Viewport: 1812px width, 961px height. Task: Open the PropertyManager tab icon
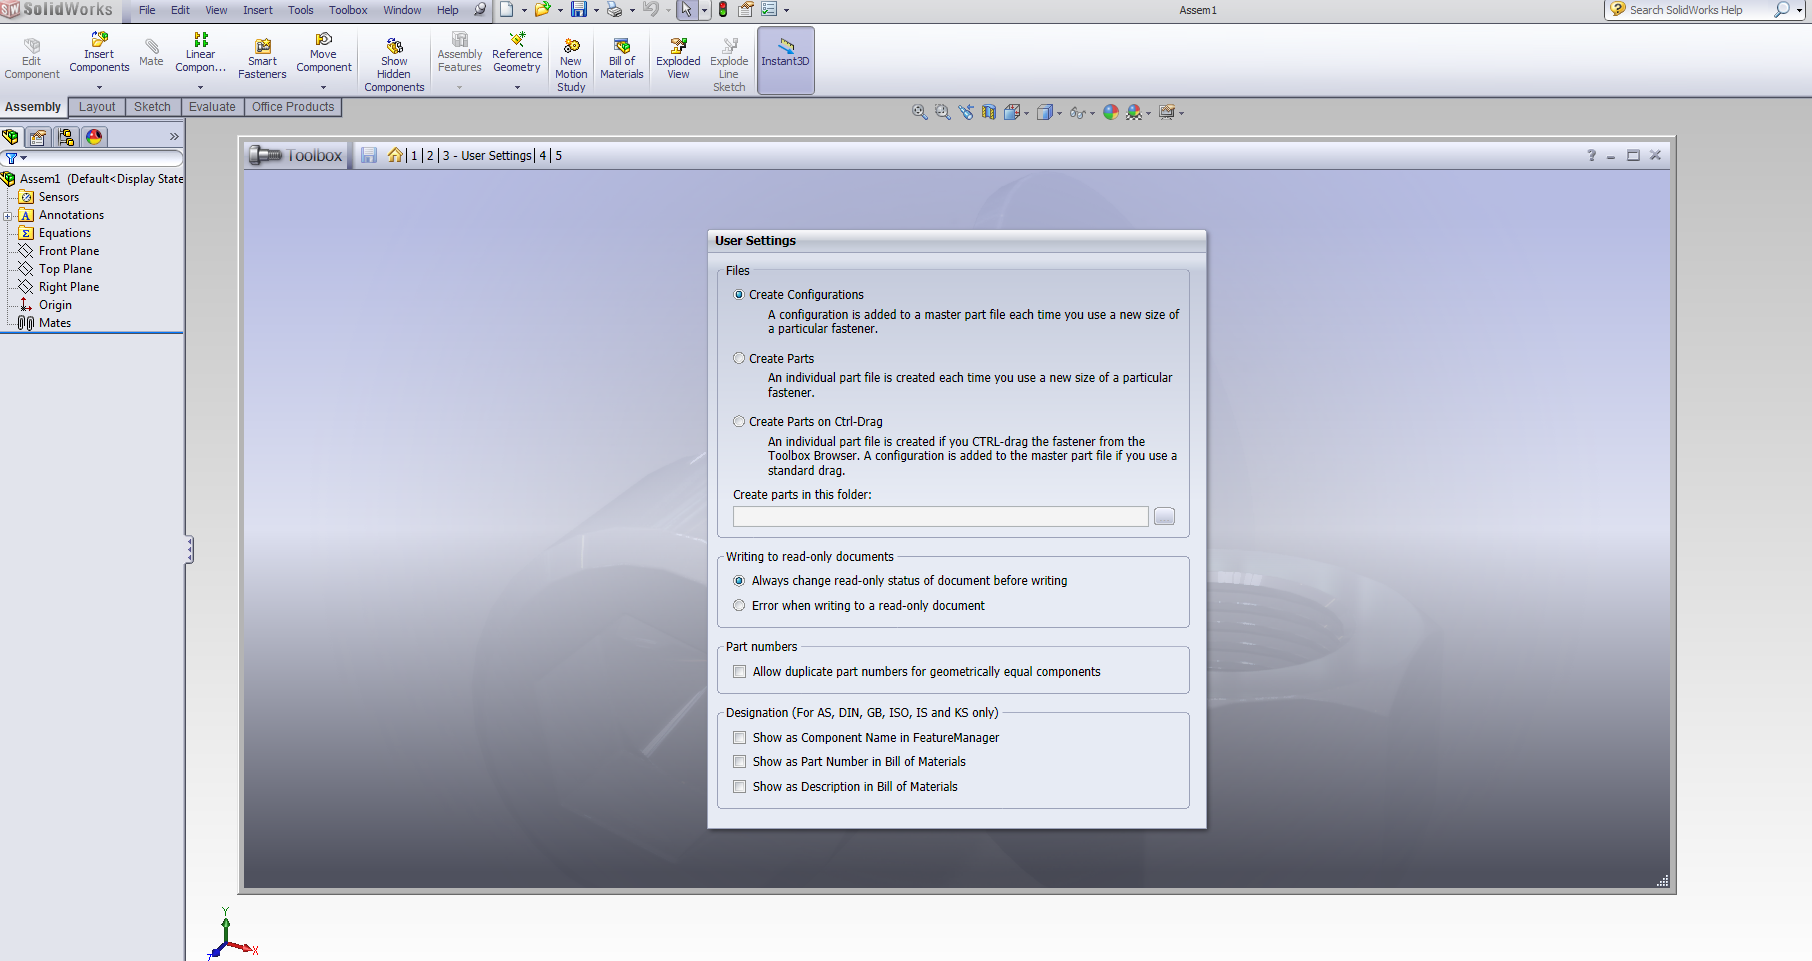click(38, 137)
